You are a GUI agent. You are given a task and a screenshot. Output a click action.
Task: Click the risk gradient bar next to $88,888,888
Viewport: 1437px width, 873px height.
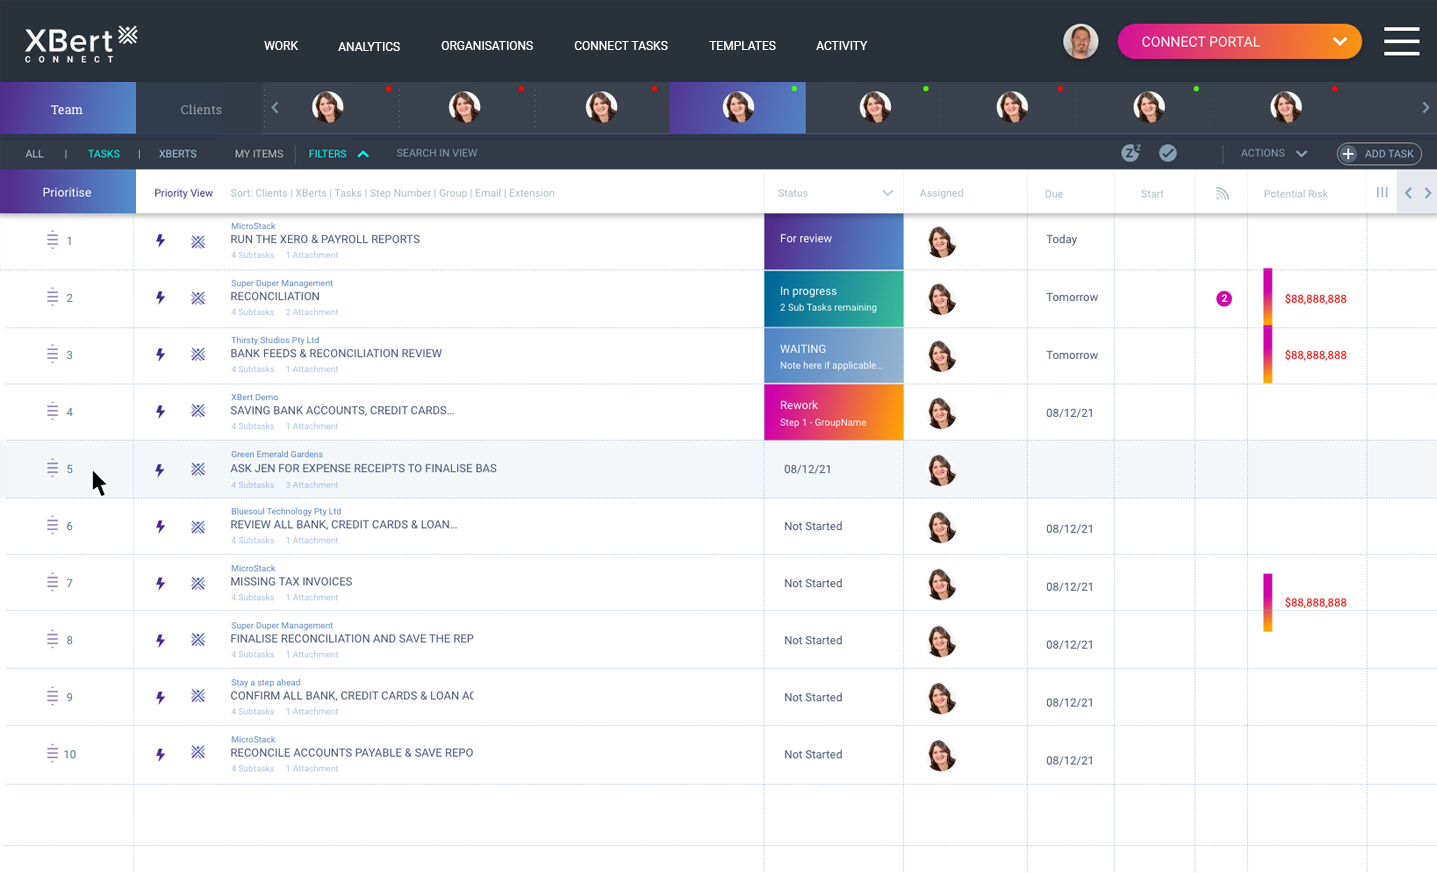click(x=1267, y=298)
